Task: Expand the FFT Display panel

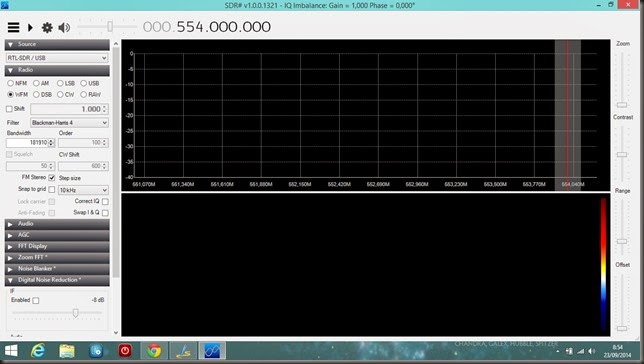Action: [x=57, y=247]
